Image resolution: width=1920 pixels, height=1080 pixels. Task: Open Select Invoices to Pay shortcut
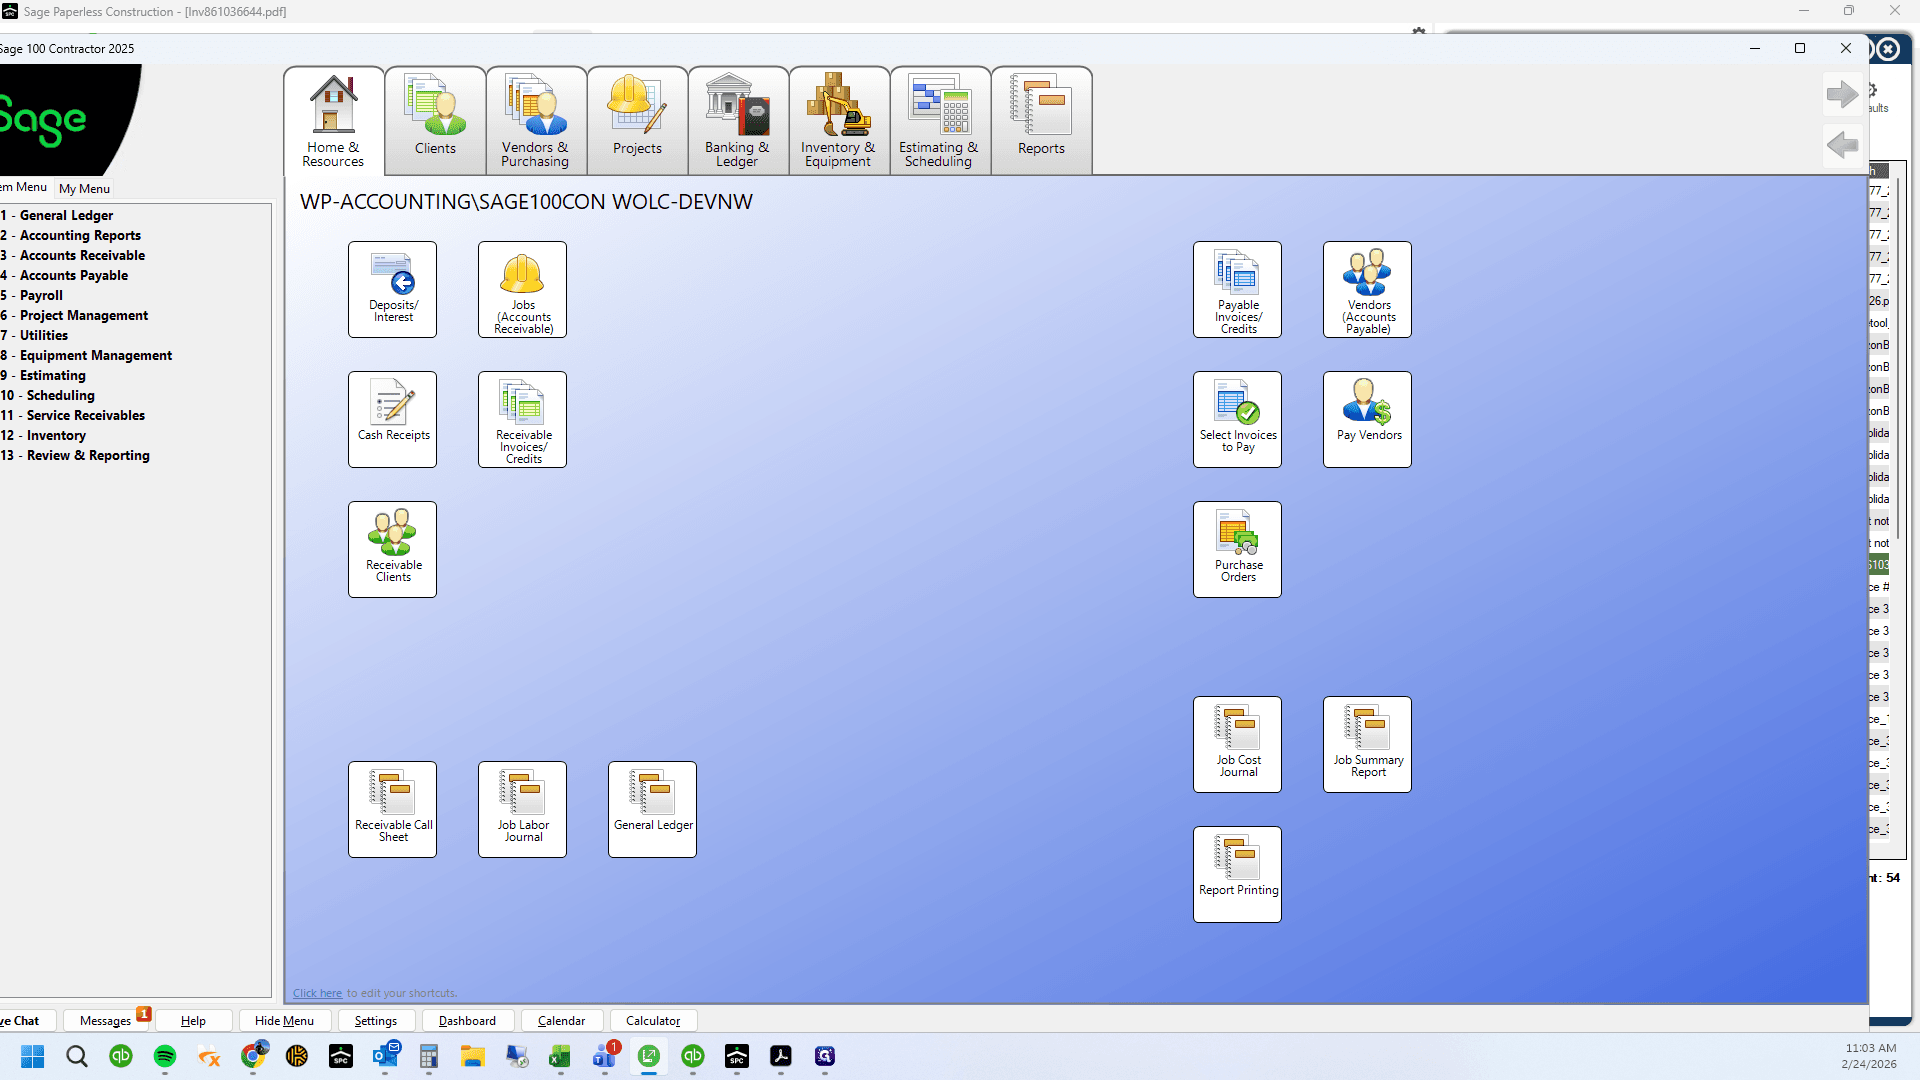(1237, 419)
